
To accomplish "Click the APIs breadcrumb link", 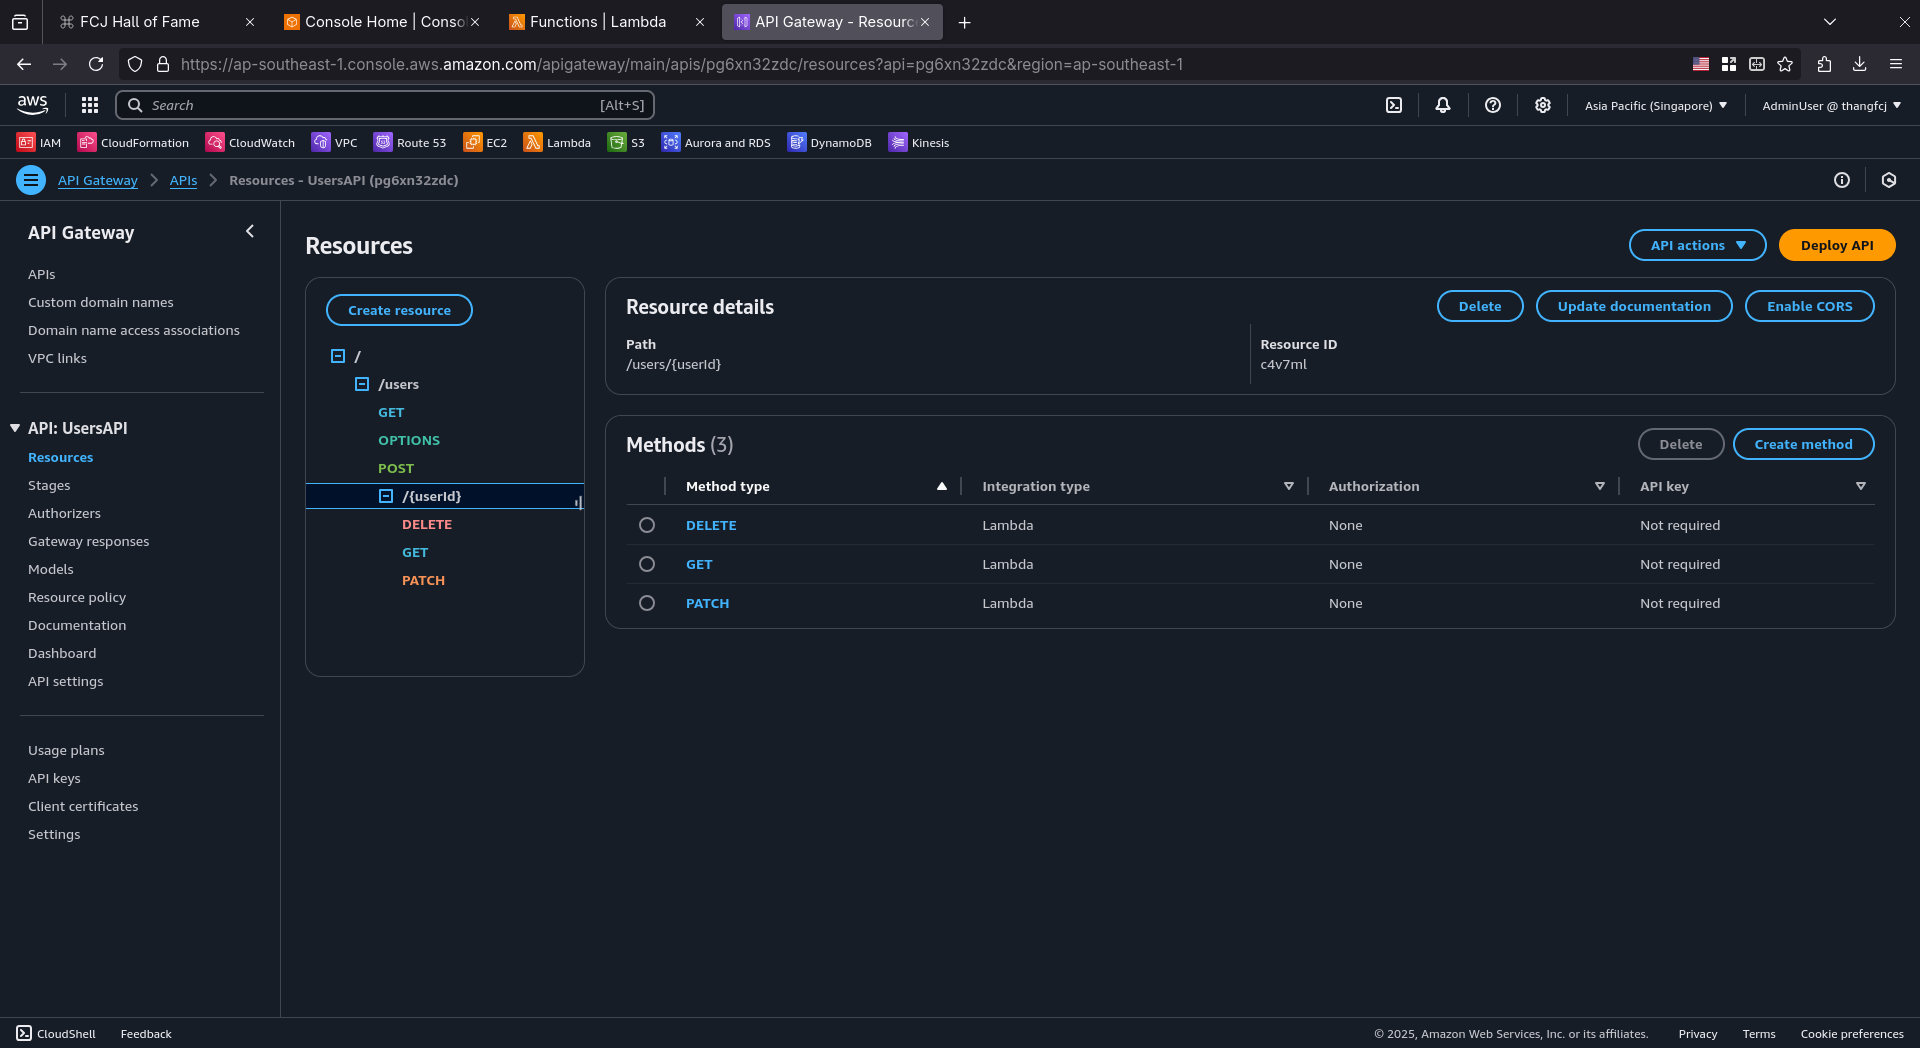I will click(183, 180).
